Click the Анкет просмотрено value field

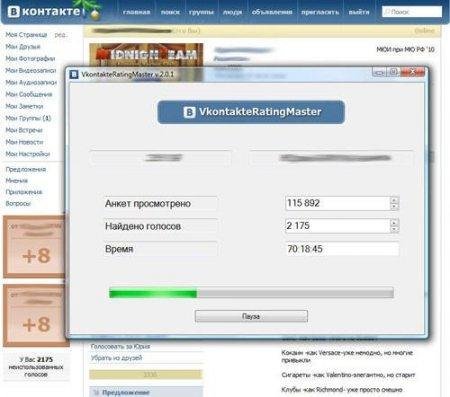[x=337, y=203]
